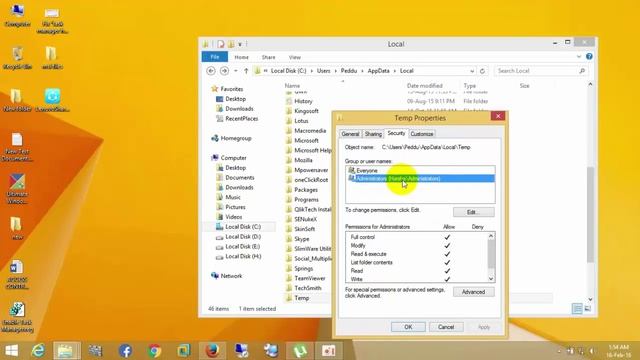Open Downloads under Favorites
This screenshot has height=360, width=640.
(x=239, y=109)
